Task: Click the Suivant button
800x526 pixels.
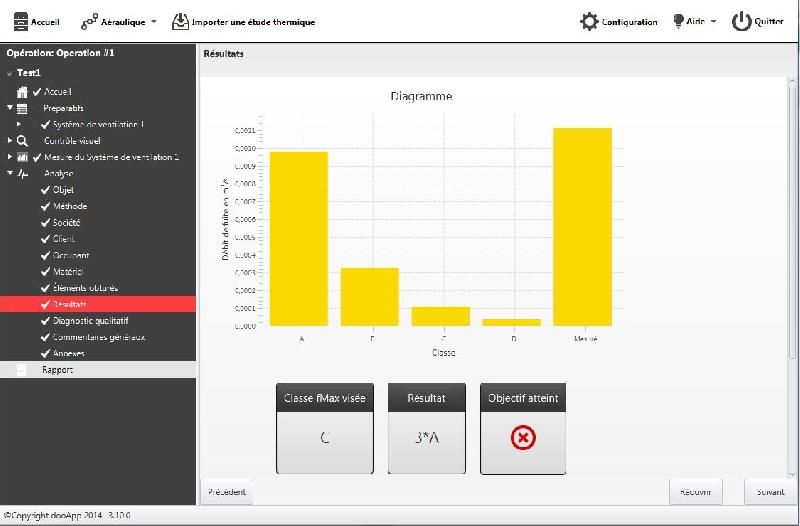Action: click(770, 492)
